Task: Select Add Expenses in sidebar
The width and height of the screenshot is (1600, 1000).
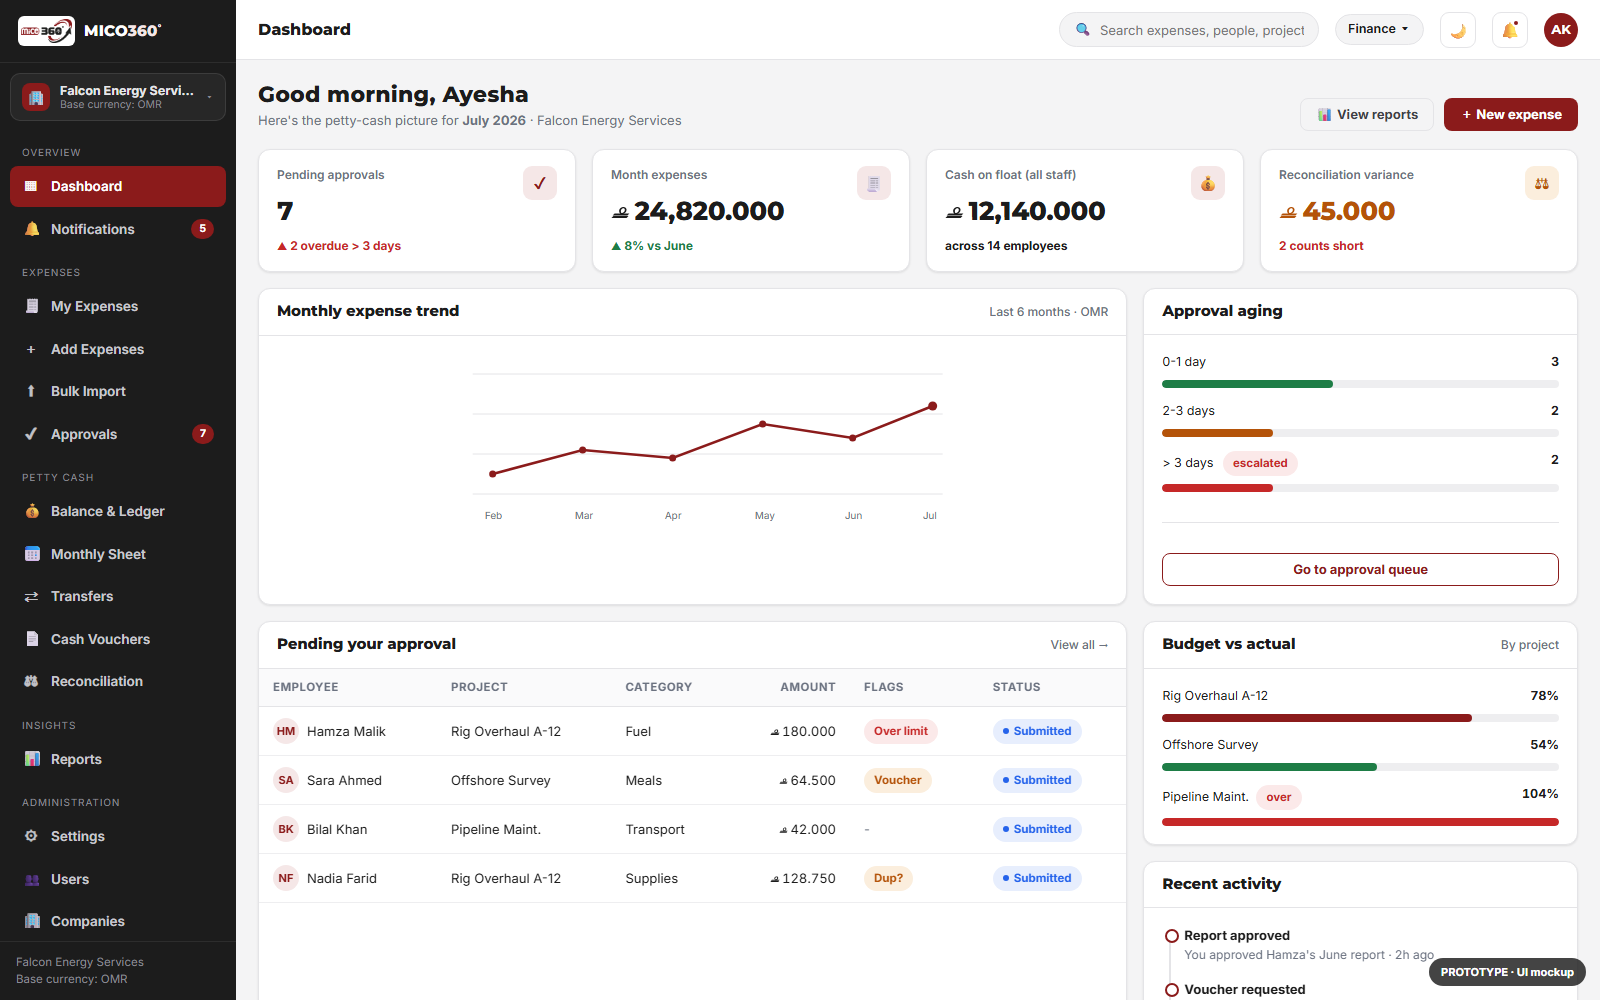Action: [x=118, y=349]
